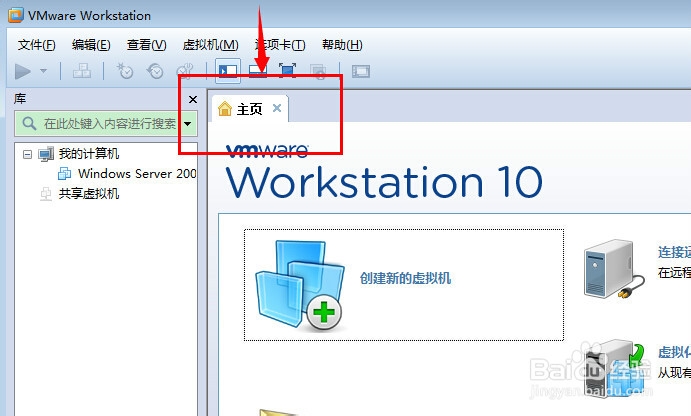
Task: Open the search filter dropdown arrow
Action: [x=188, y=123]
